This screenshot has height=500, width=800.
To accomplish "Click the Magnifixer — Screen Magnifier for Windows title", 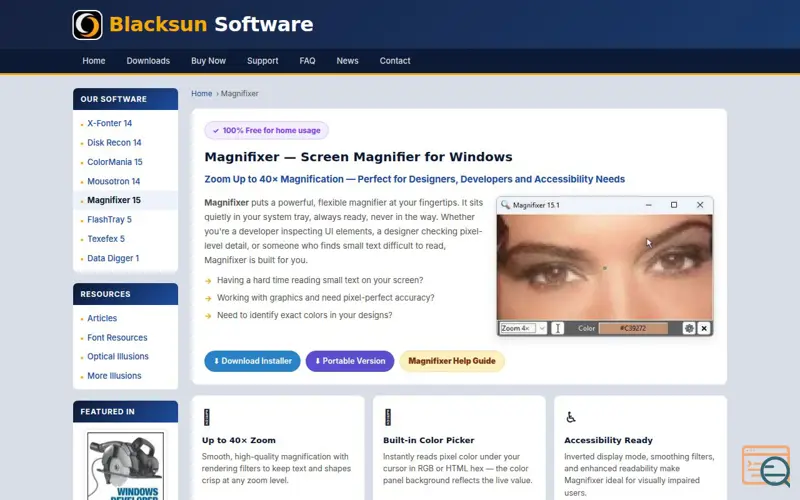I will (358, 157).
